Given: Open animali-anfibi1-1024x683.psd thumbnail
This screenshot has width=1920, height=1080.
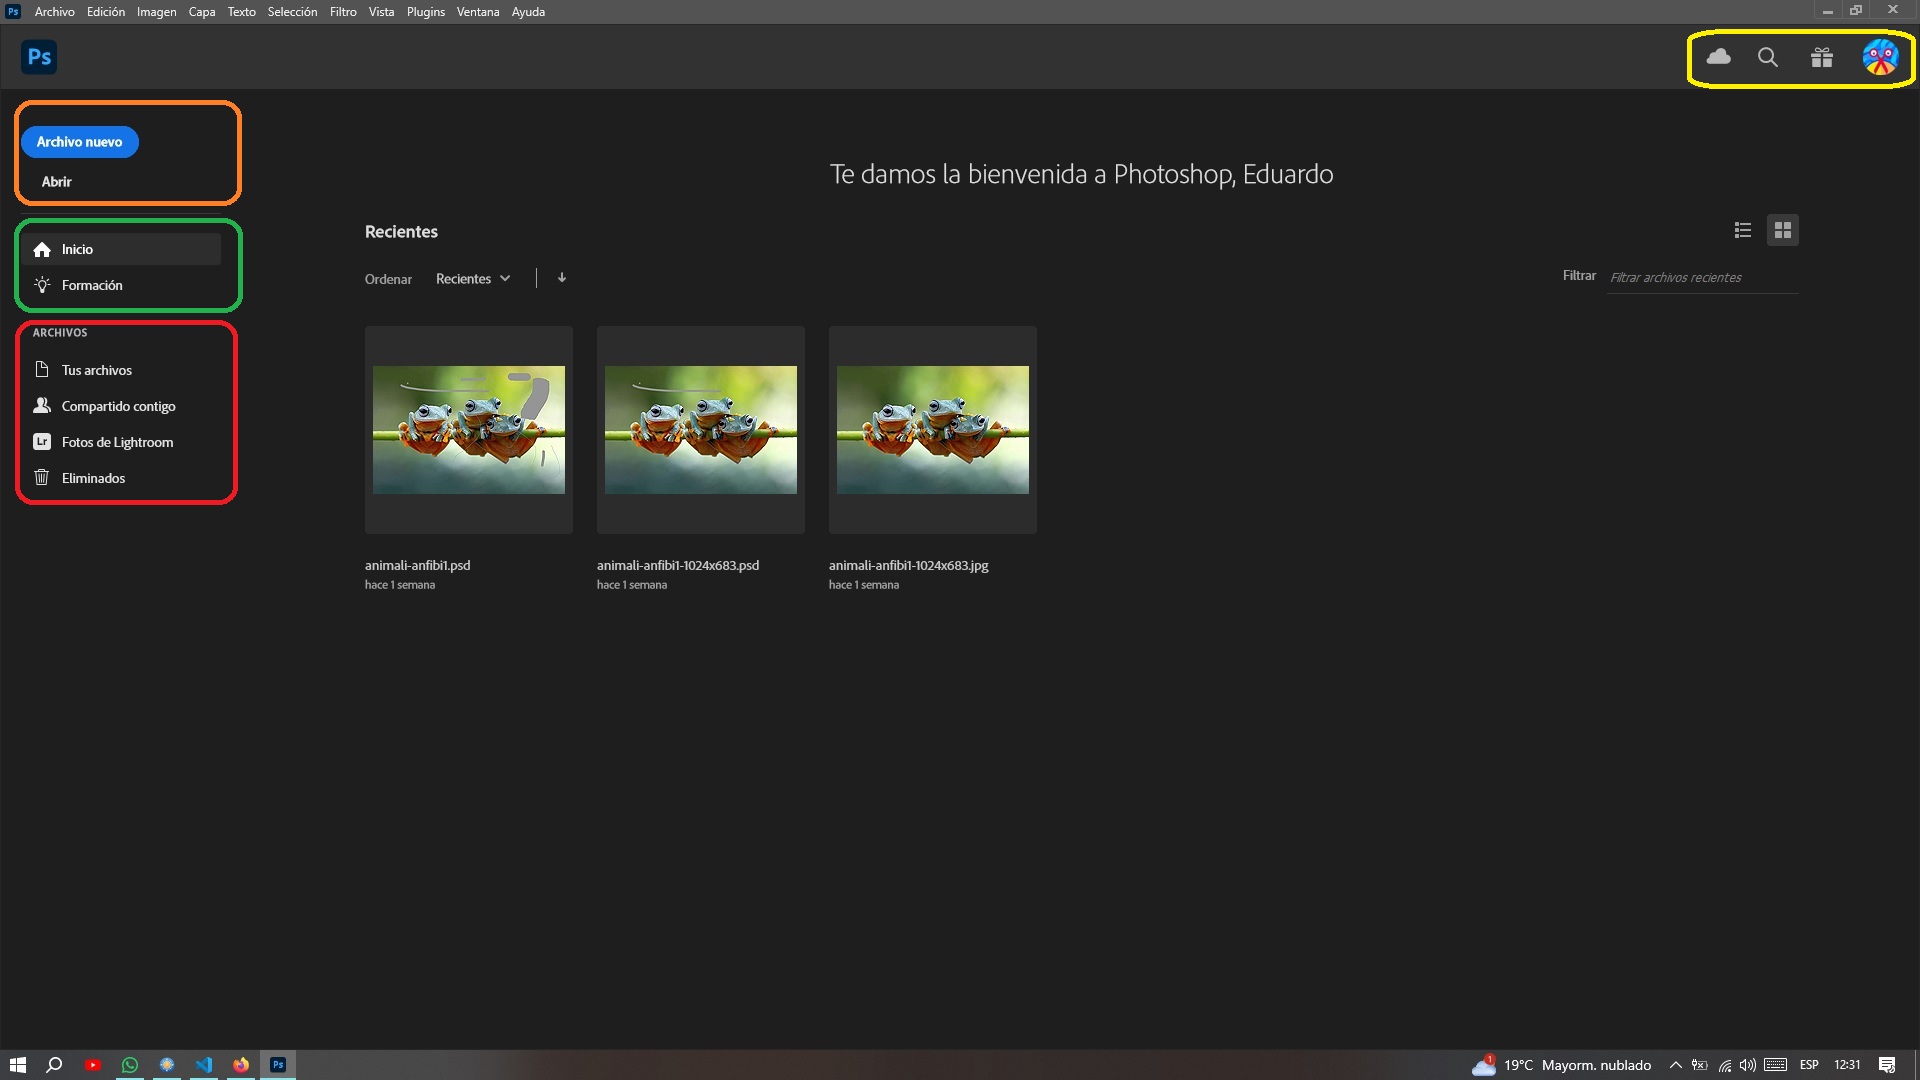Looking at the screenshot, I should pyautogui.click(x=701, y=430).
